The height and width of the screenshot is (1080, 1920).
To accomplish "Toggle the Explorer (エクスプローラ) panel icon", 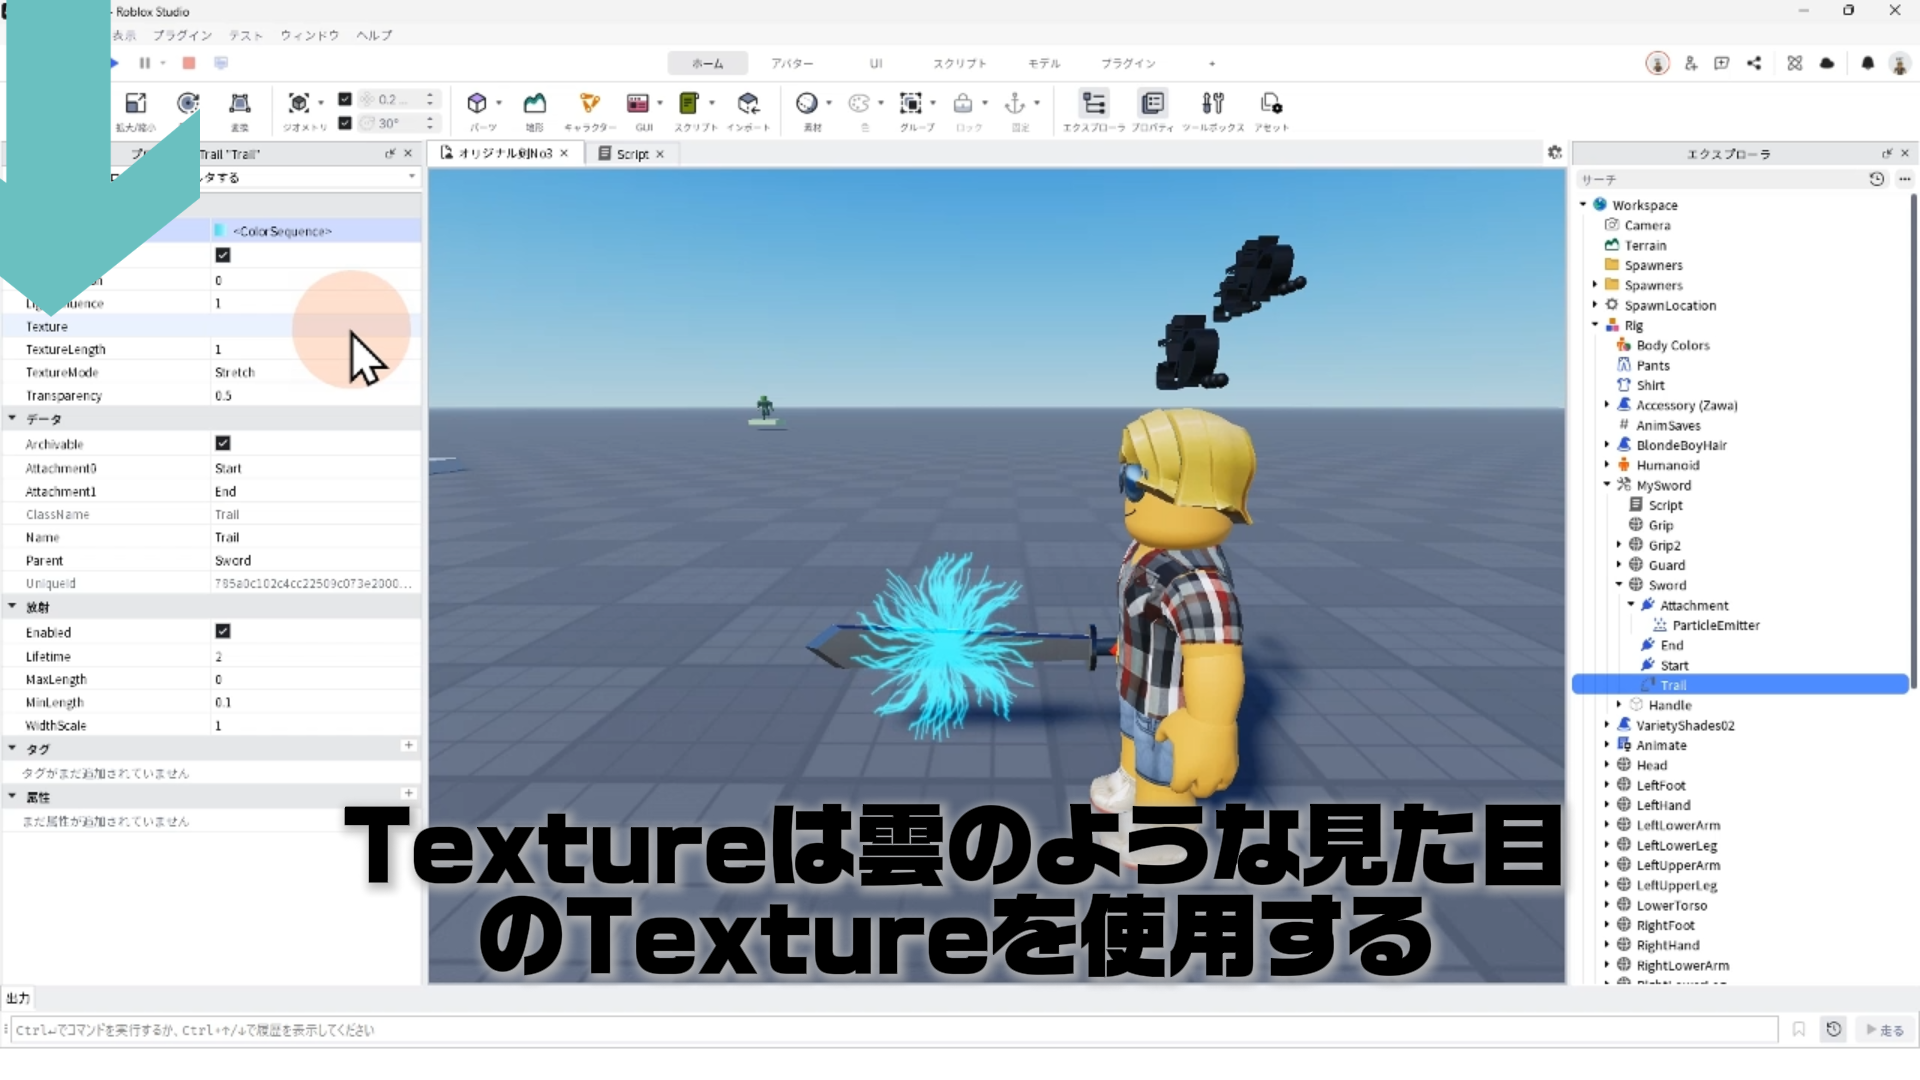I will point(1094,103).
